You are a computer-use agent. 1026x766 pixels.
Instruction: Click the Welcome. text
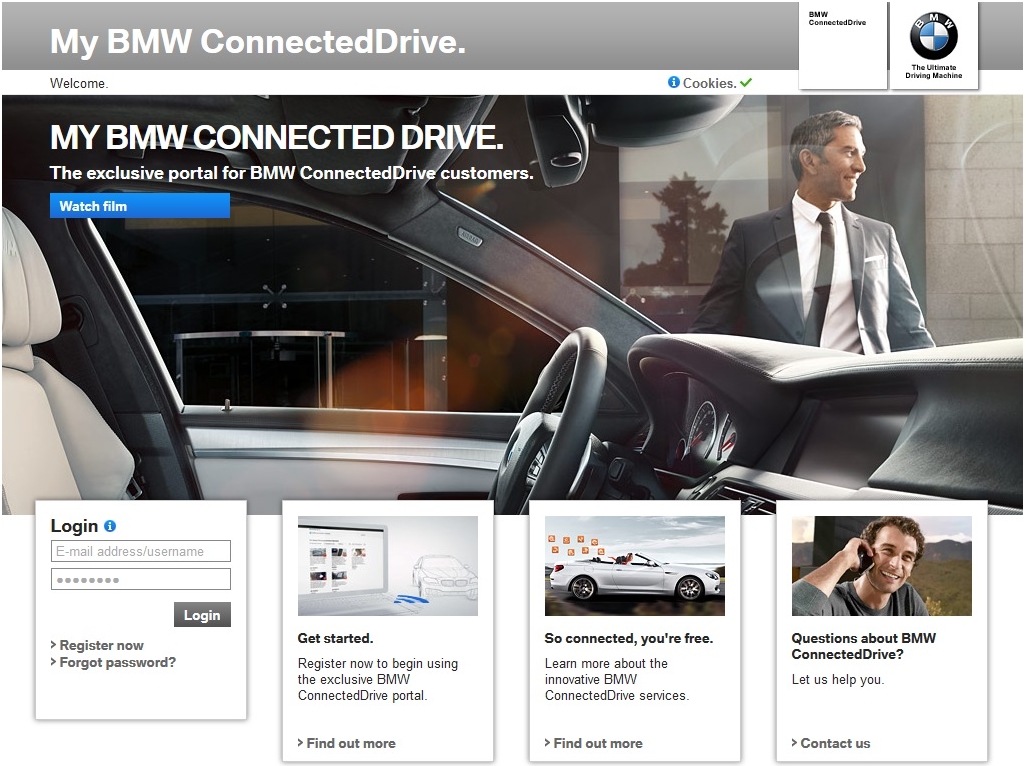click(x=79, y=83)
